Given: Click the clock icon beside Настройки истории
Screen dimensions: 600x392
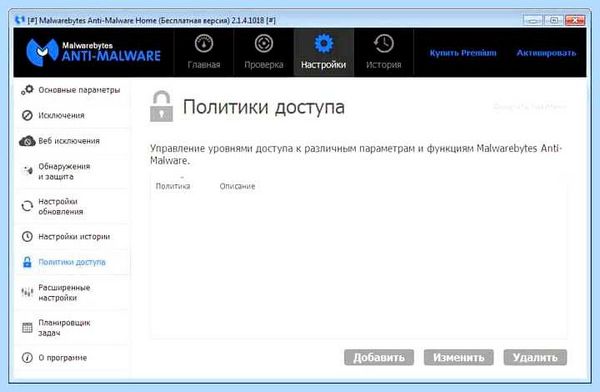Looking at the screenshot, I should click(27, 237).
